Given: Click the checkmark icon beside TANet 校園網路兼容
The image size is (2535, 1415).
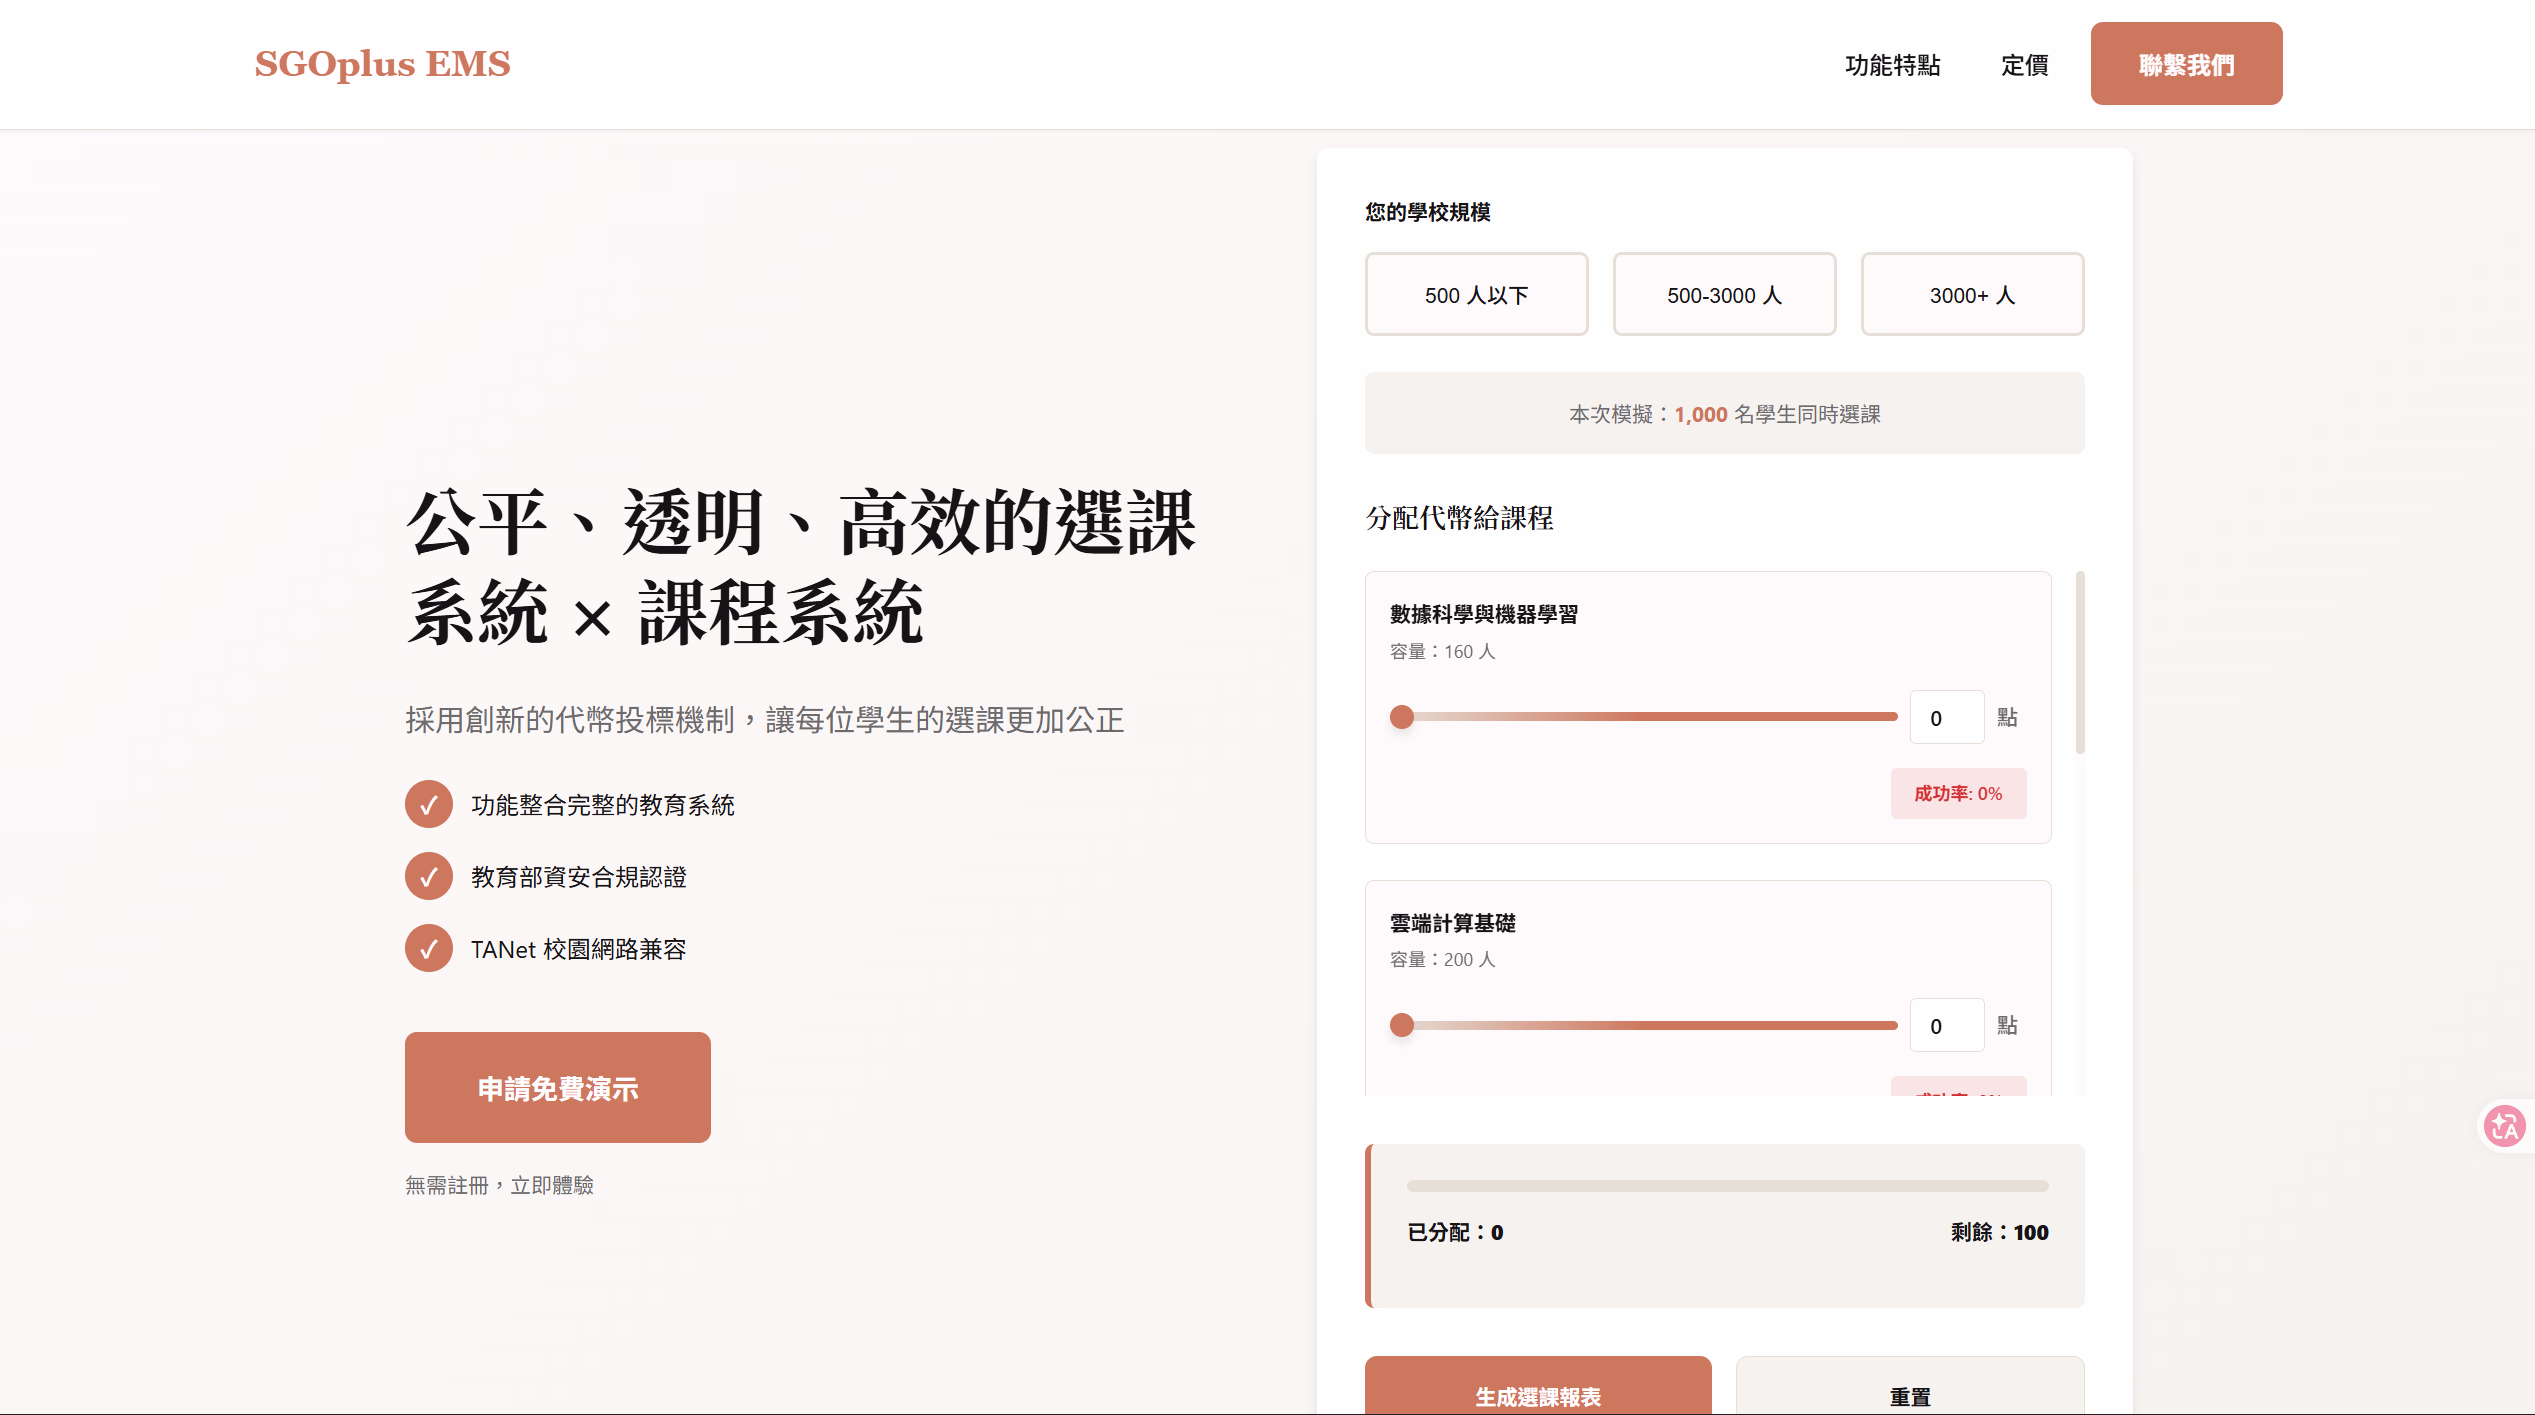Looking at the screenshot, I should (429, 949).
